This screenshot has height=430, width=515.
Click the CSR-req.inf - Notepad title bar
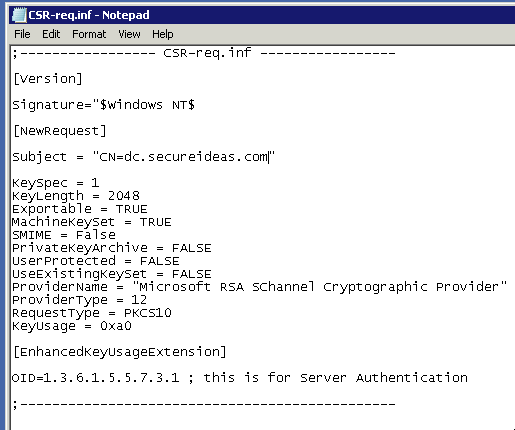[263, 15]
